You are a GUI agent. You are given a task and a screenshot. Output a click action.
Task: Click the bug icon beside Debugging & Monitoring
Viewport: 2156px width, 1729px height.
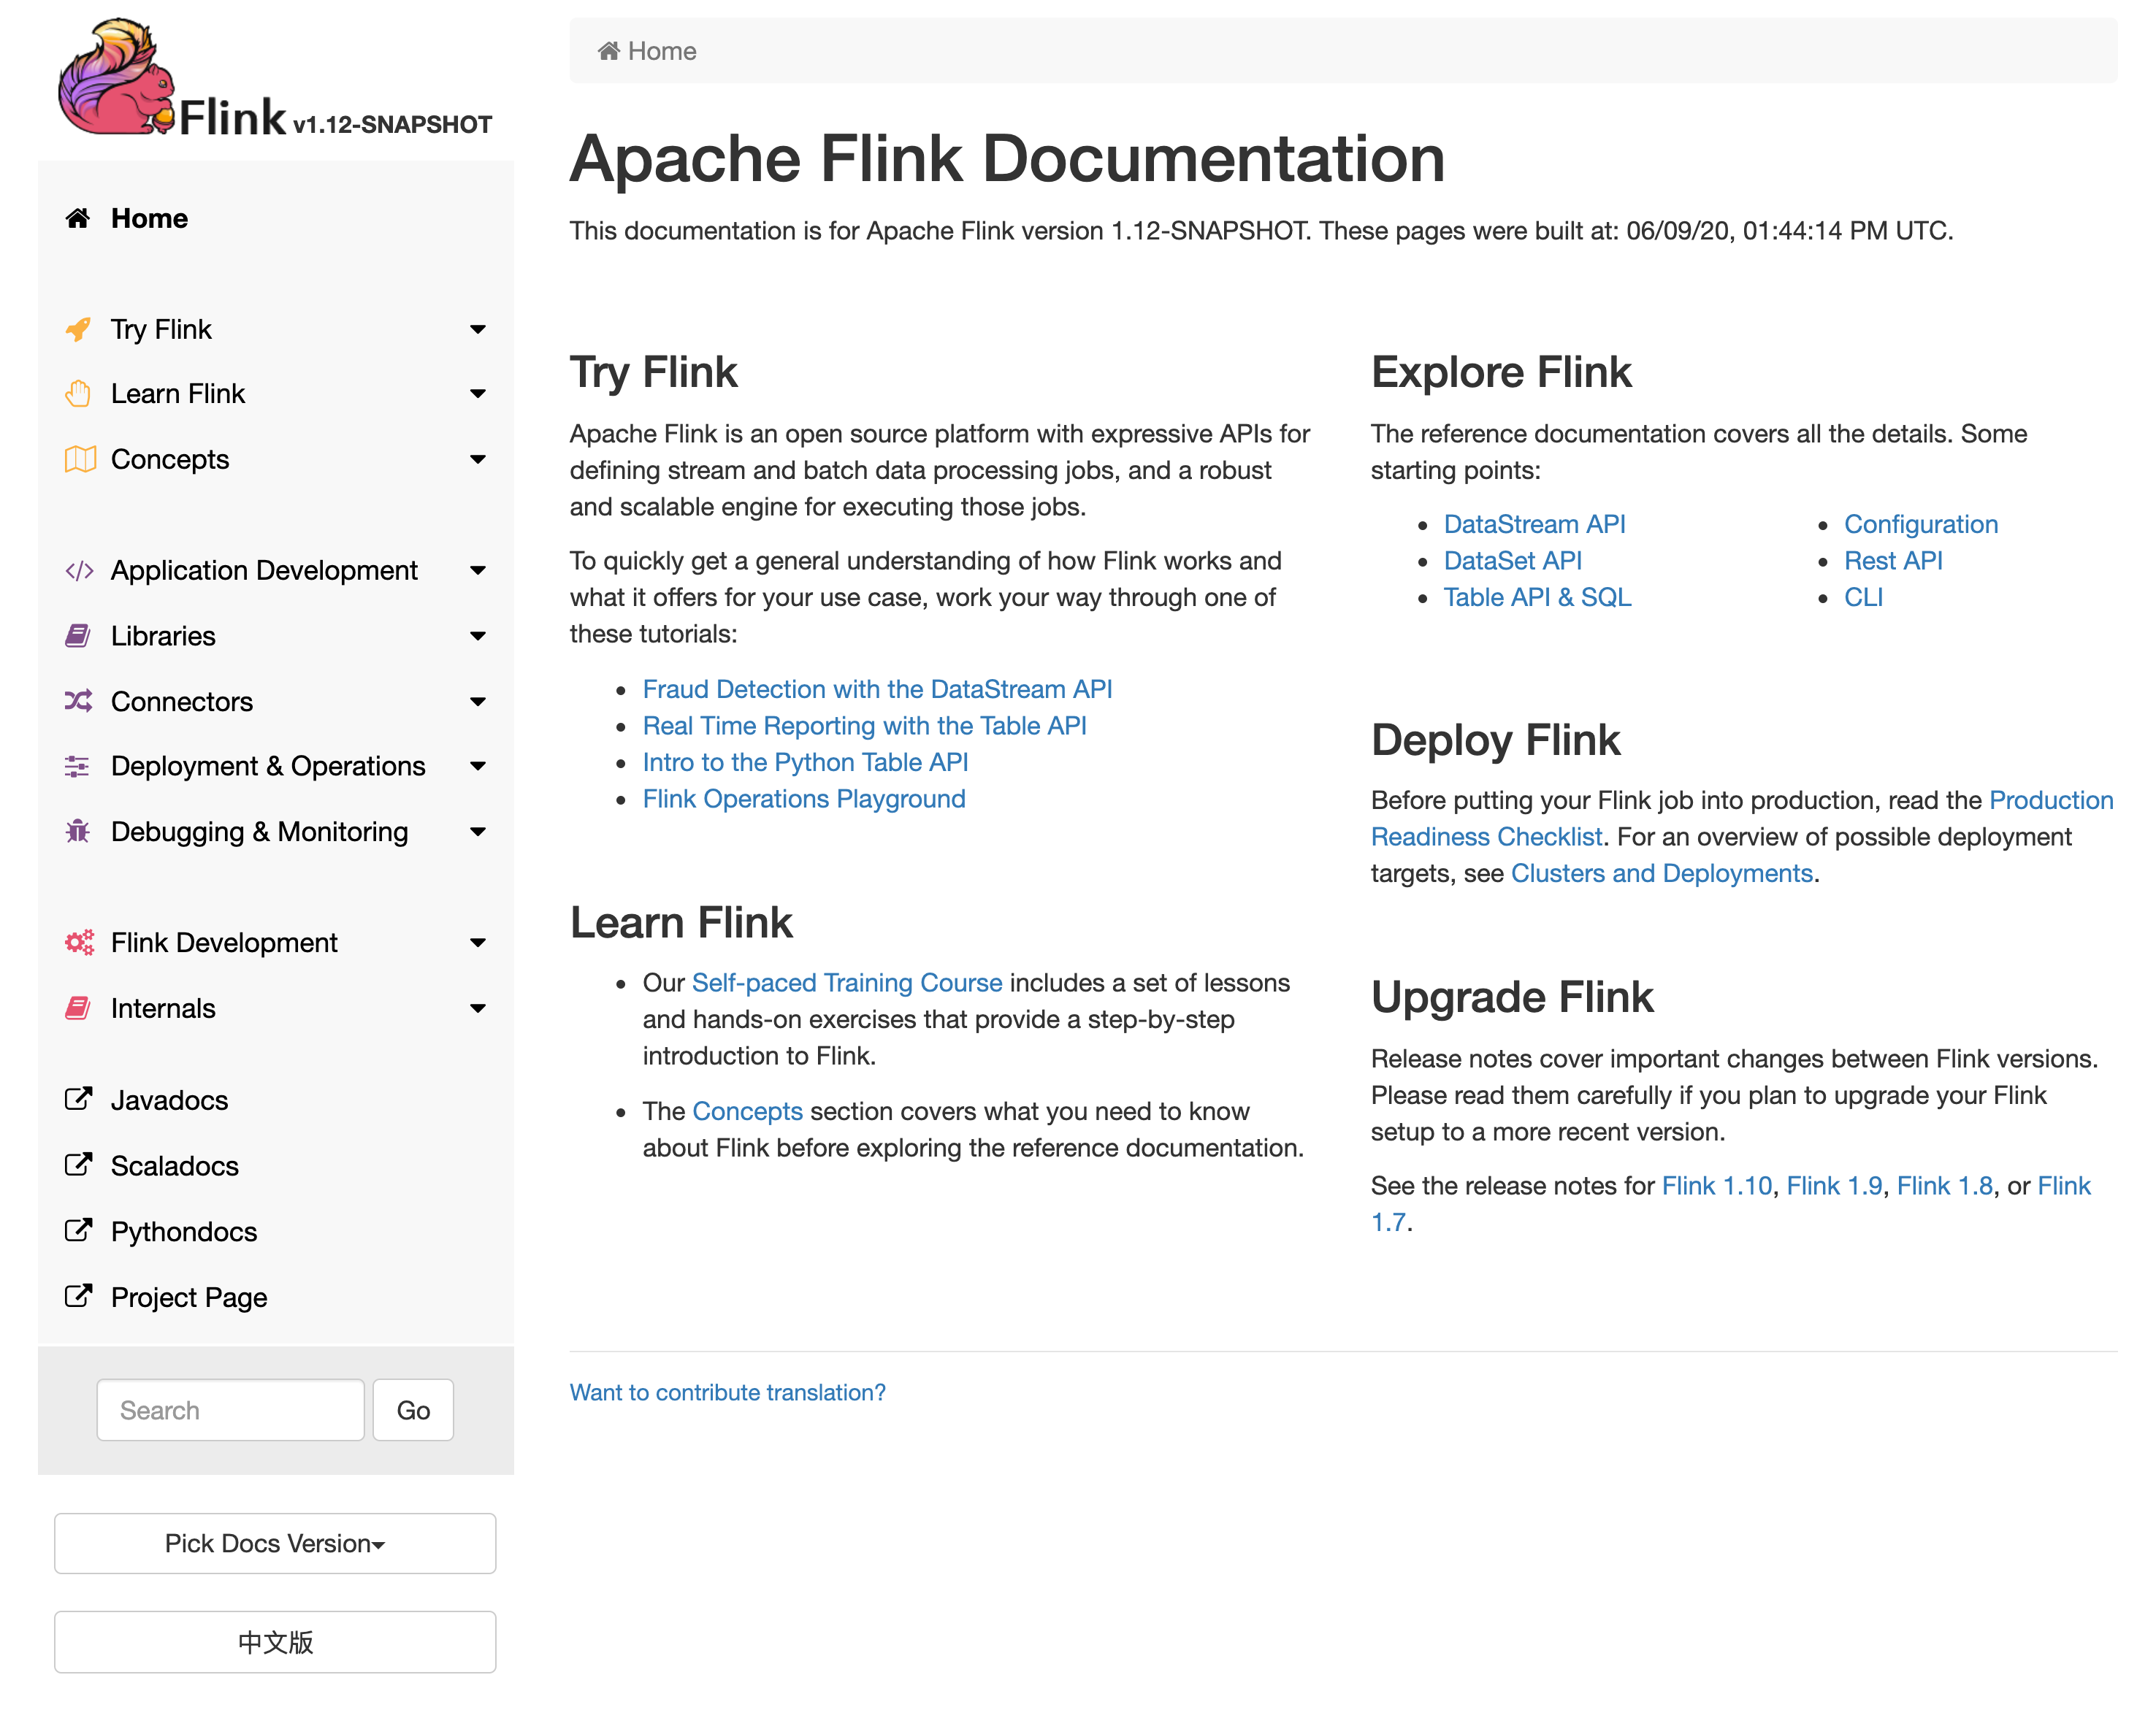click(x=78, y=831)
